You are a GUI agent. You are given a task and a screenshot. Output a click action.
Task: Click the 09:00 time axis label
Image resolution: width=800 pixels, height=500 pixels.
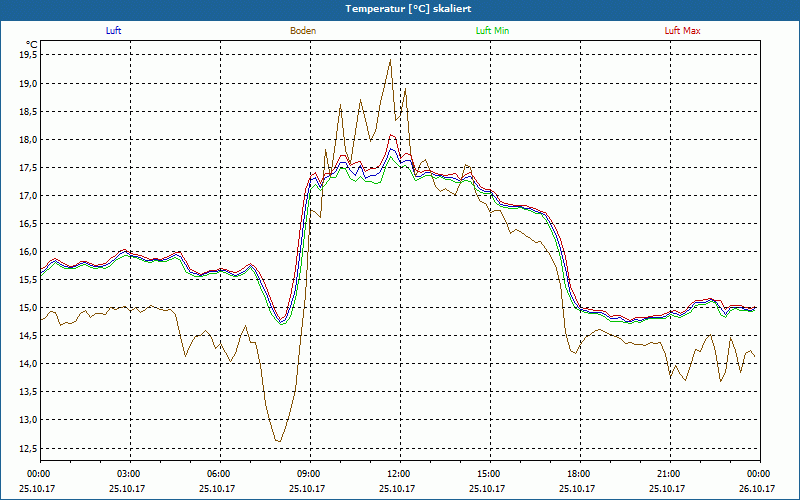(307, 474)
